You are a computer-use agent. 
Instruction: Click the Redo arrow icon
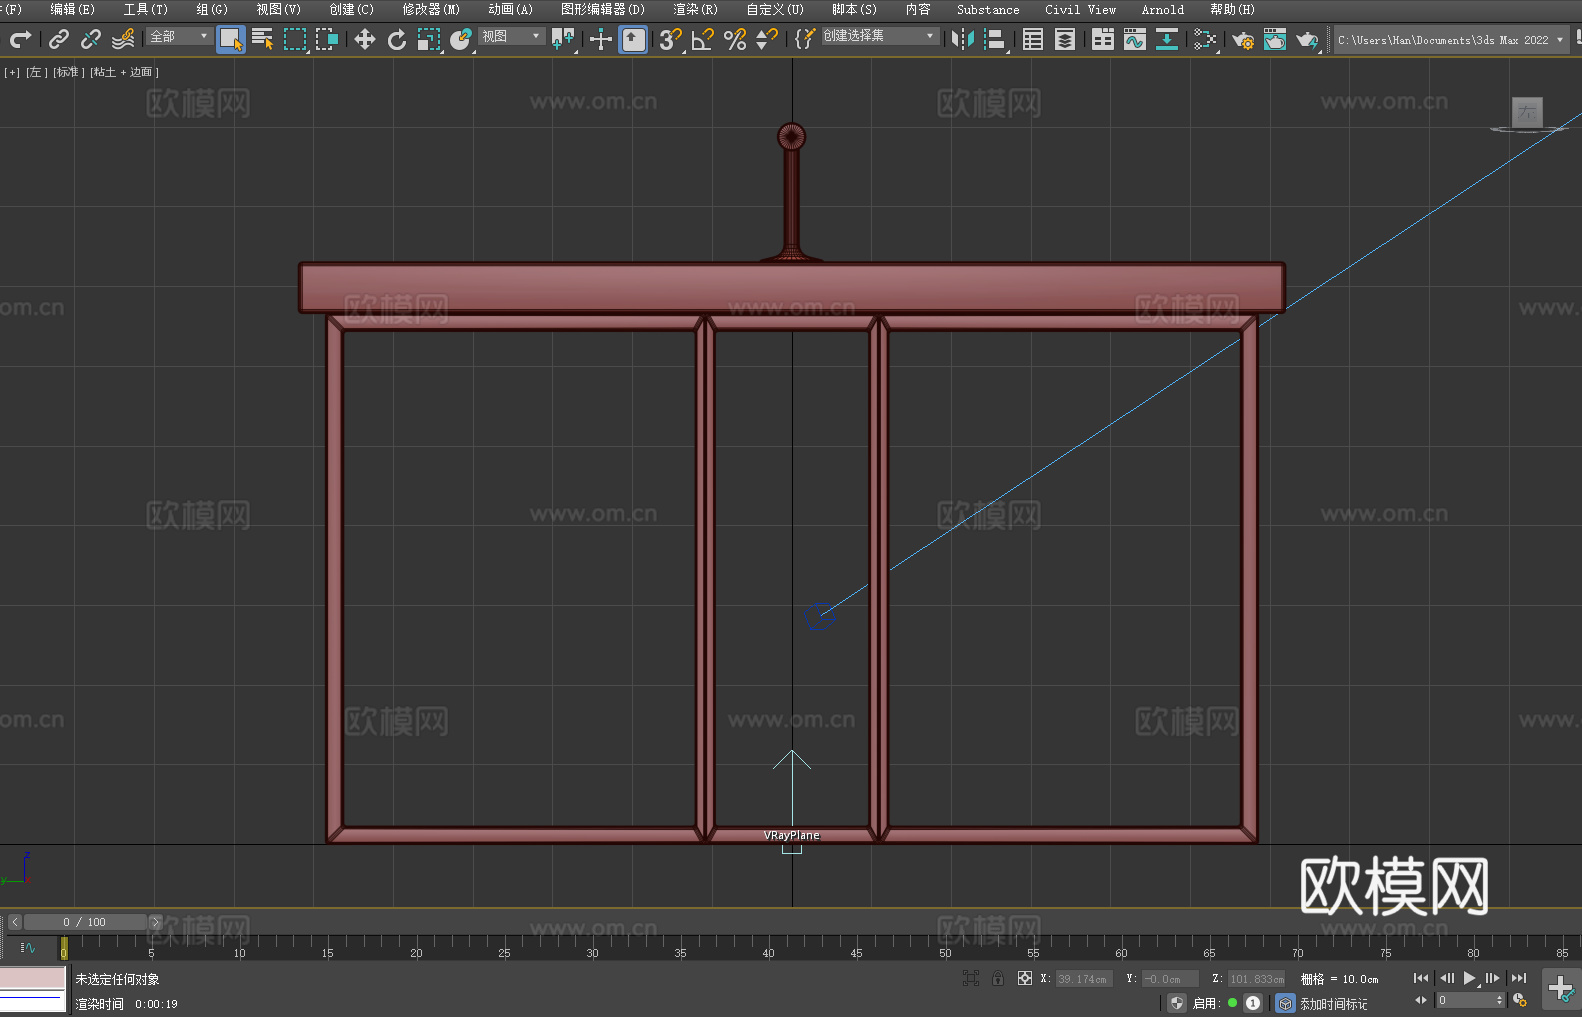(20, 39)
